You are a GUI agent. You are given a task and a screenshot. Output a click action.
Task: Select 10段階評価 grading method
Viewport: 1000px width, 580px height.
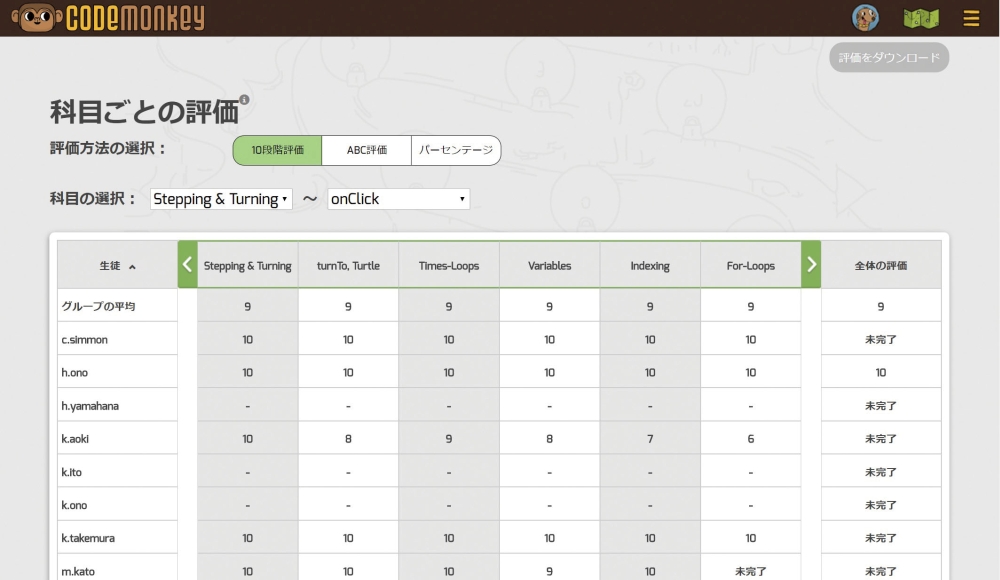click(x=277, y=150)
